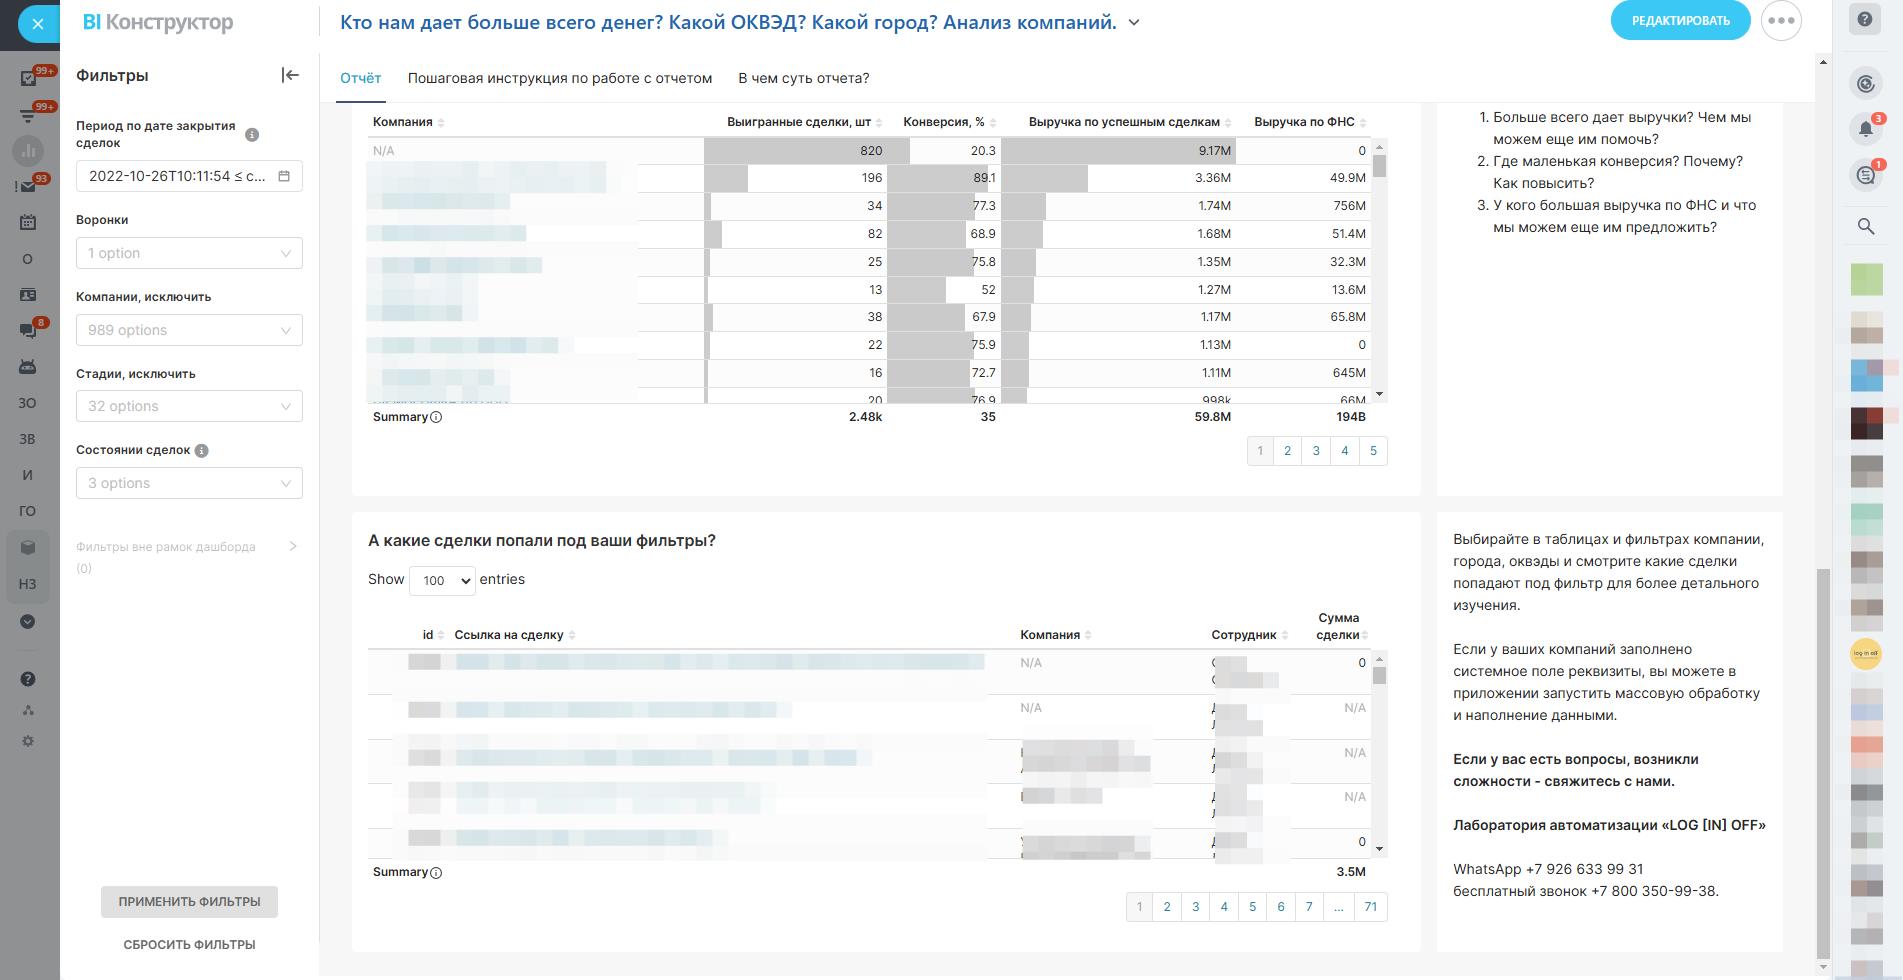Expand more items chevron in left sidebar
This screenshot has height=980, width=1903.
click(x=28, y=622)
